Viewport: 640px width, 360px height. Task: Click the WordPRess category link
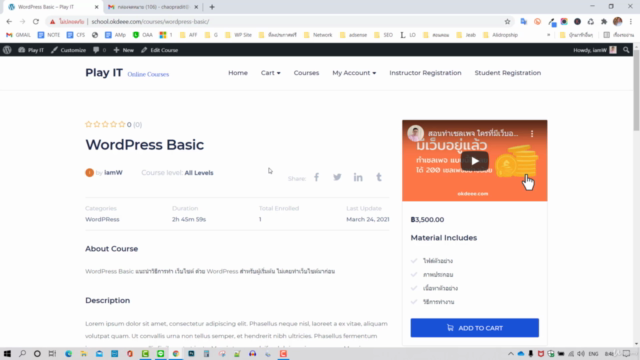coord(102,219)
